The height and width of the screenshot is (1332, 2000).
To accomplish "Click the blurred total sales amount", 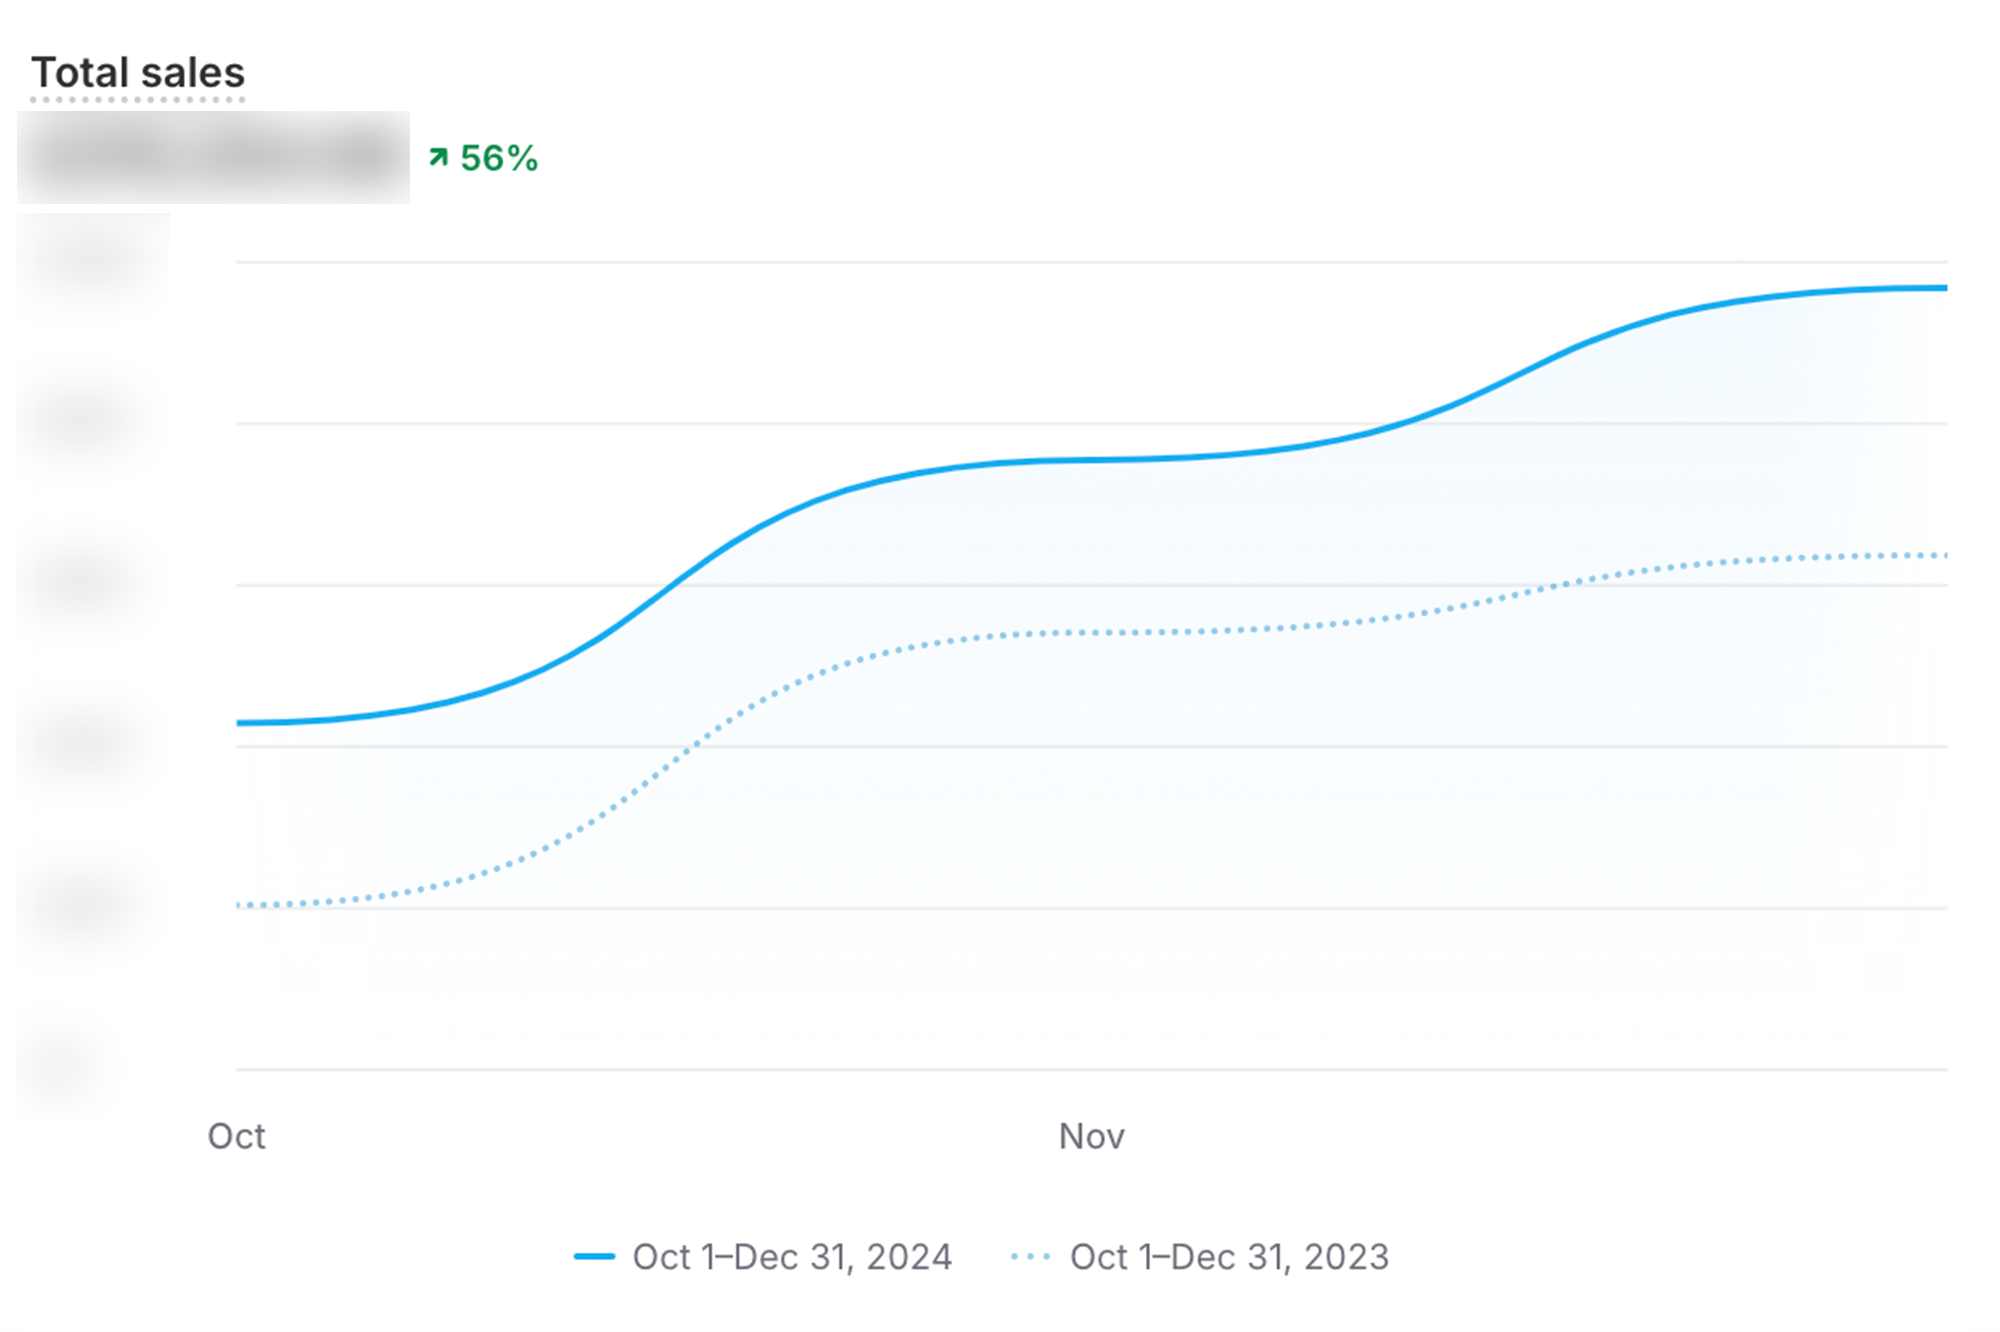I will click(x=213, y=157).
